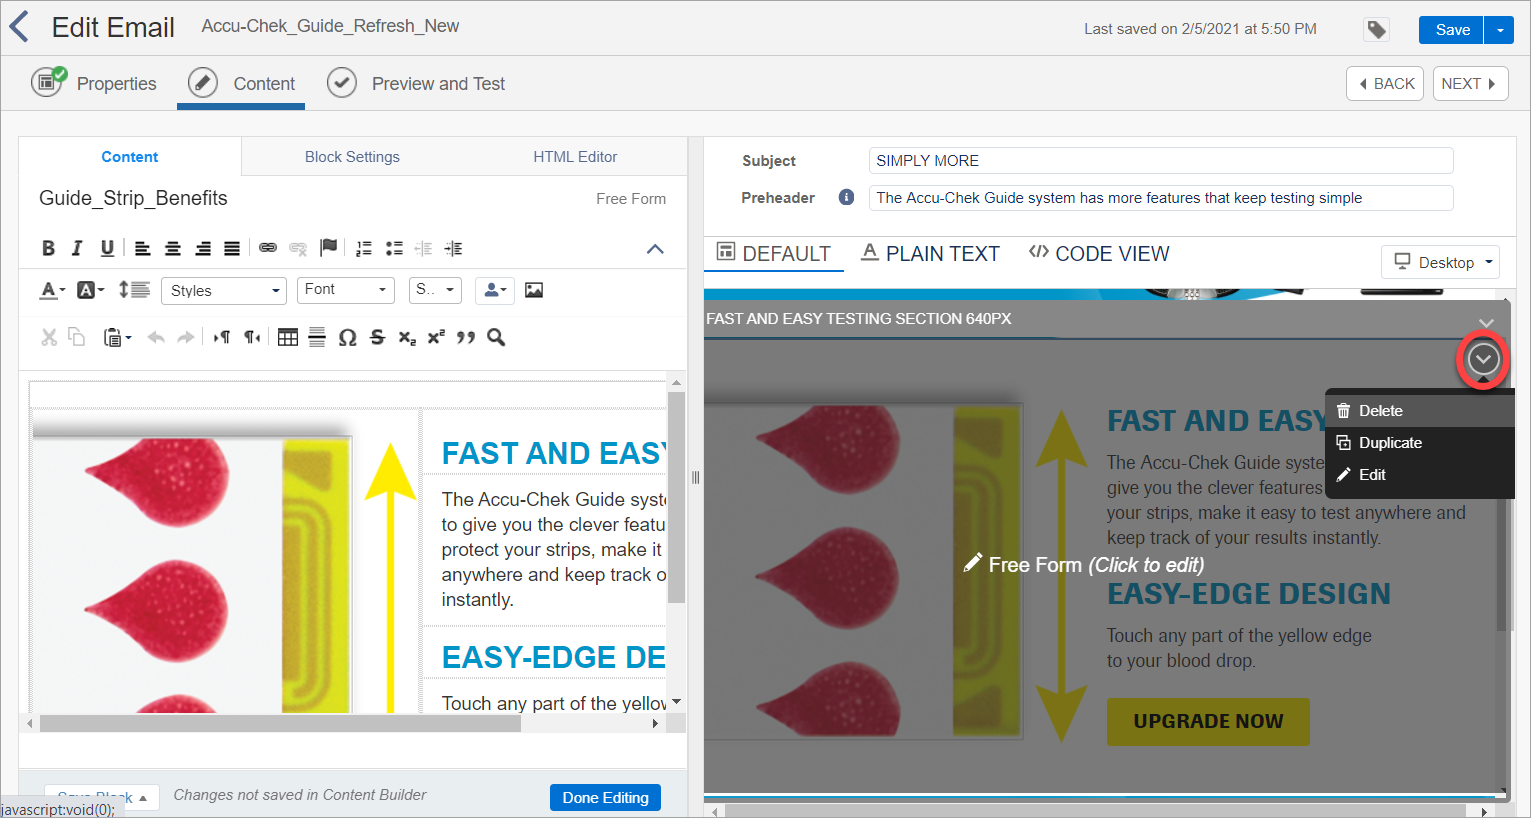1531x818 pixels.
Task: Increase indent of the paragraph
Action: pyautogui.click(x=453, y=248)
